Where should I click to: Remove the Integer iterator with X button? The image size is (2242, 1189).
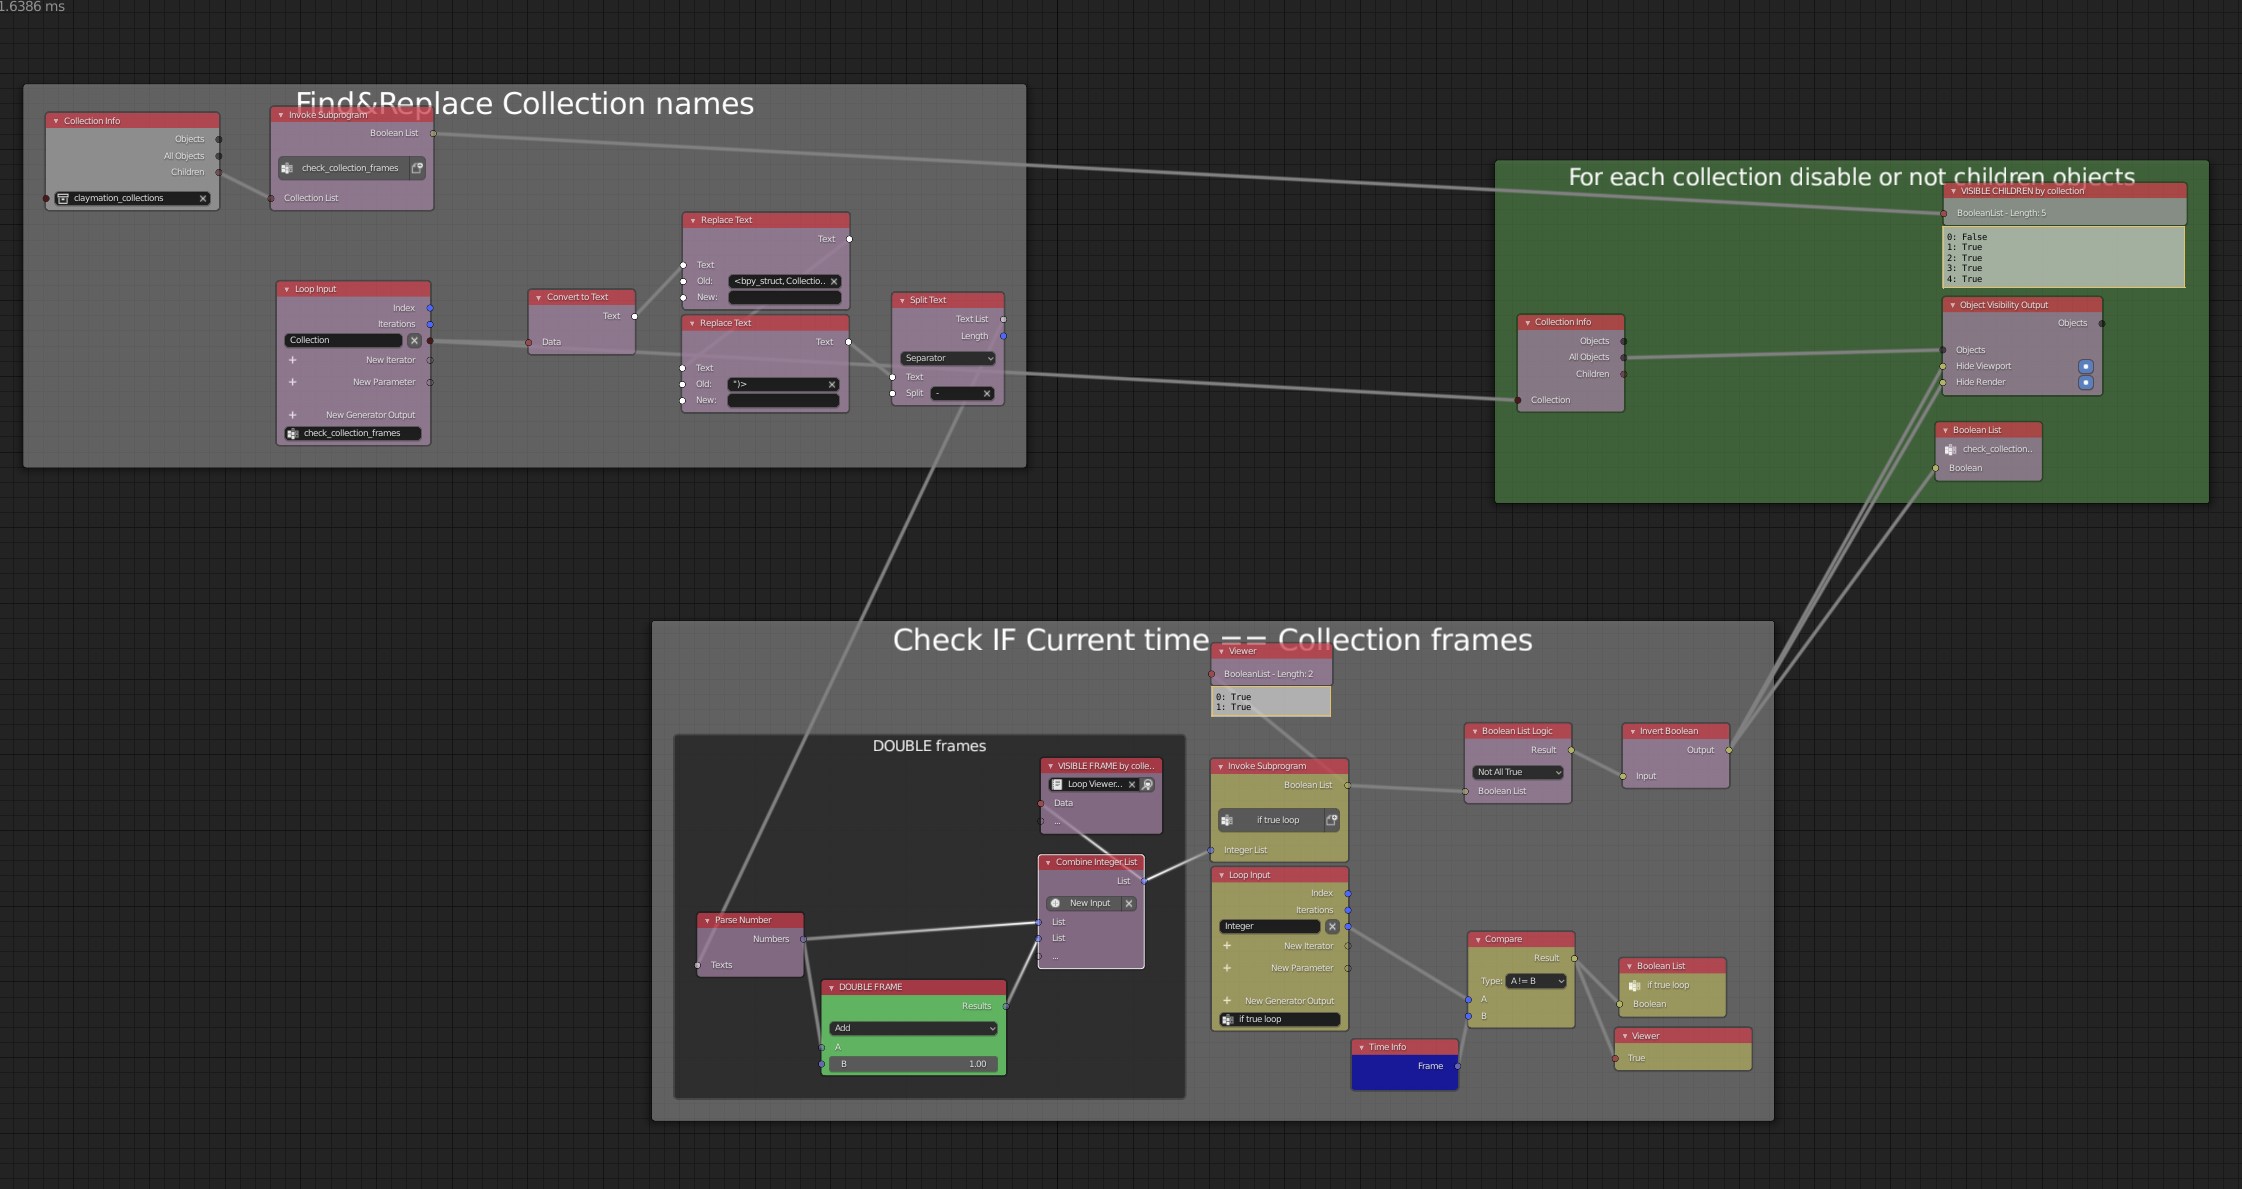point(1332,926)
